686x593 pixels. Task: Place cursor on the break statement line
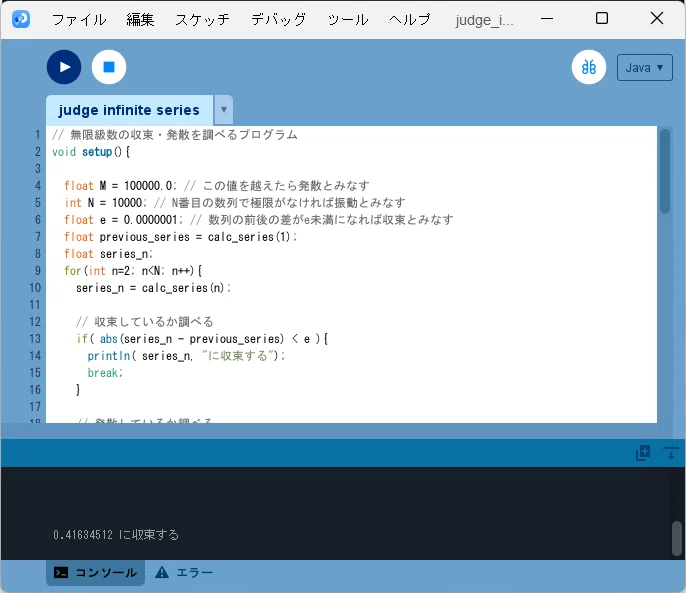[x=105, y=373]
